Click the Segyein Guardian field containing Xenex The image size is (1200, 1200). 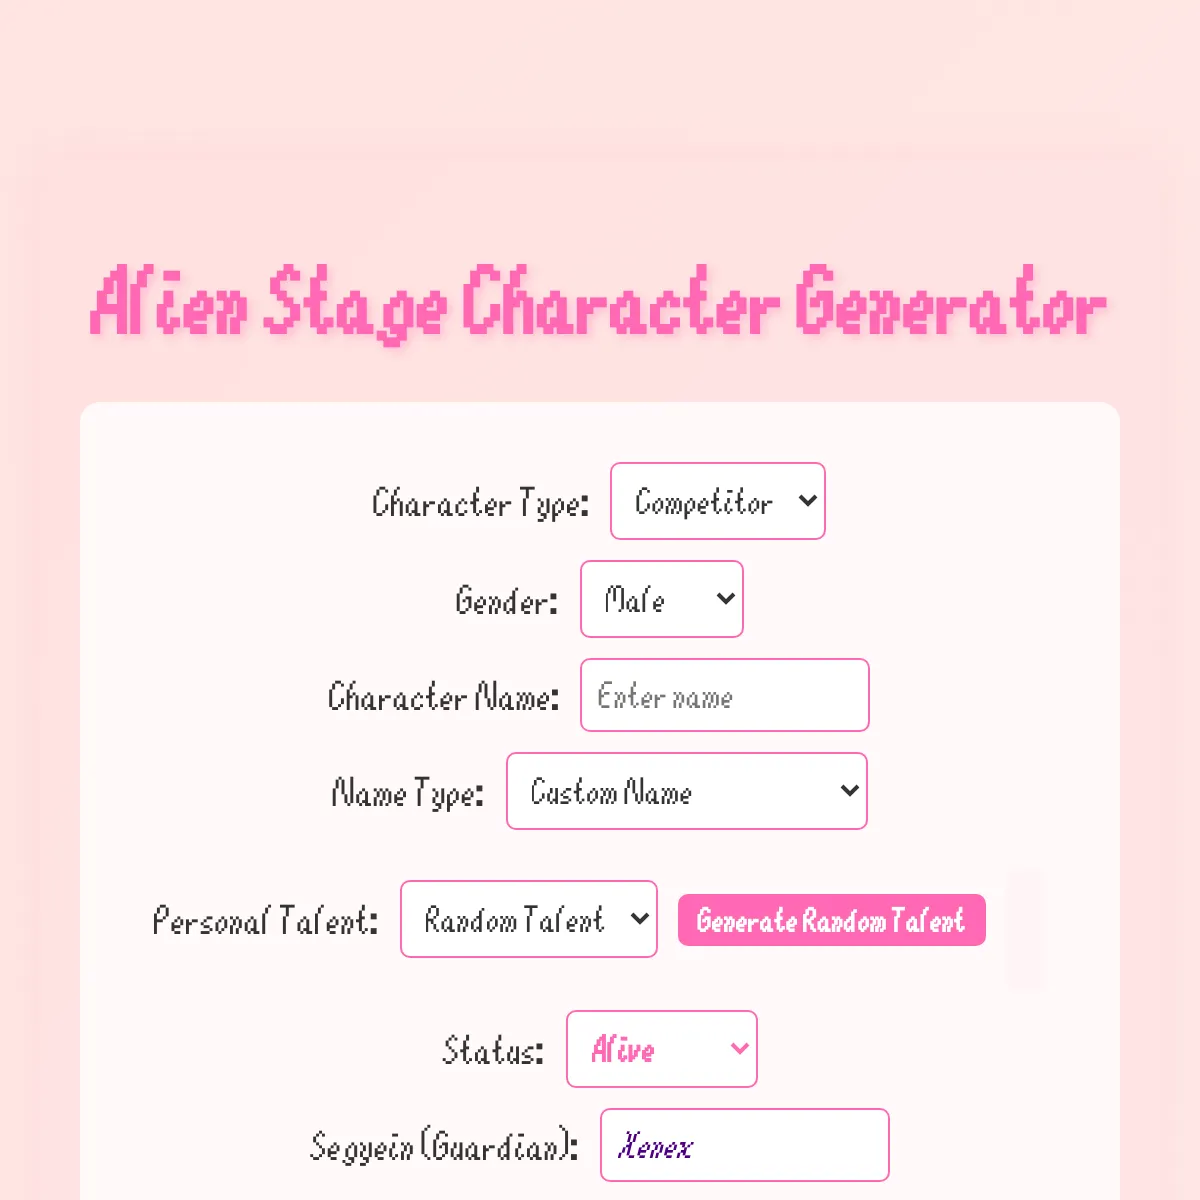744,1145
